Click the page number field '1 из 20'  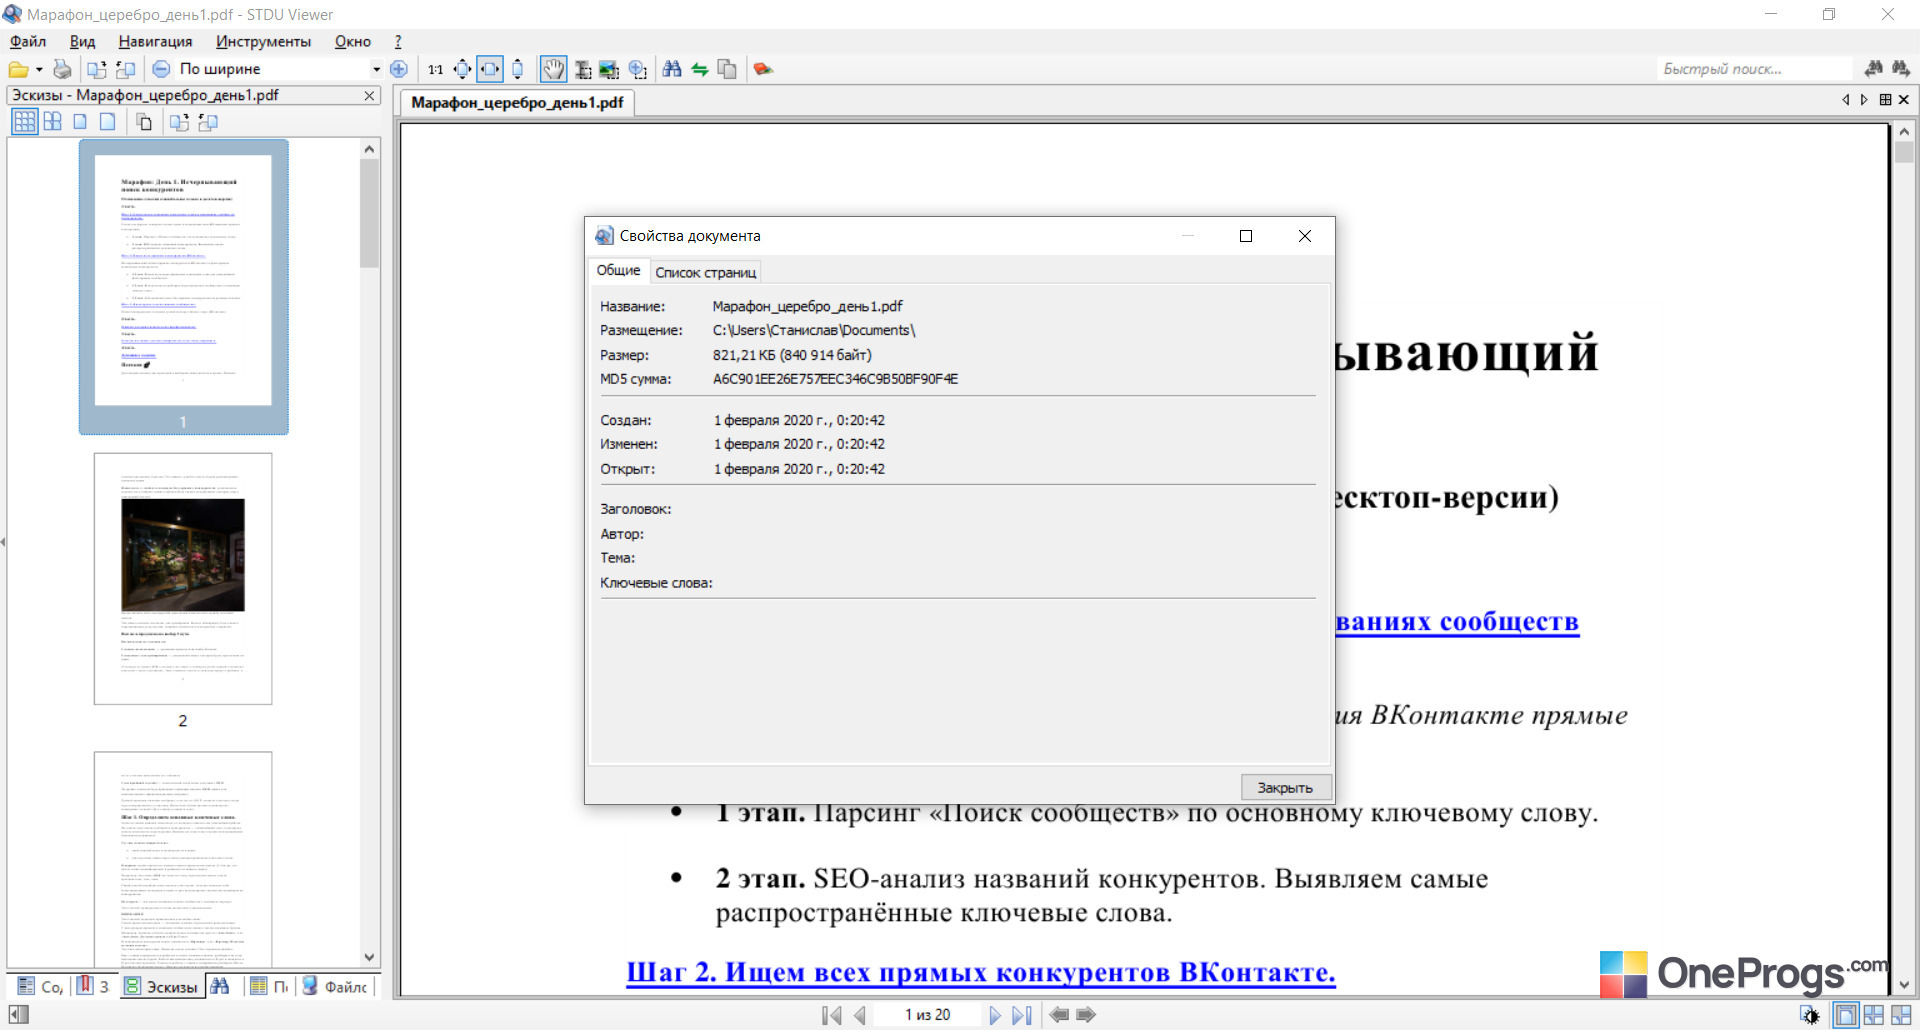click(928, 1015)
